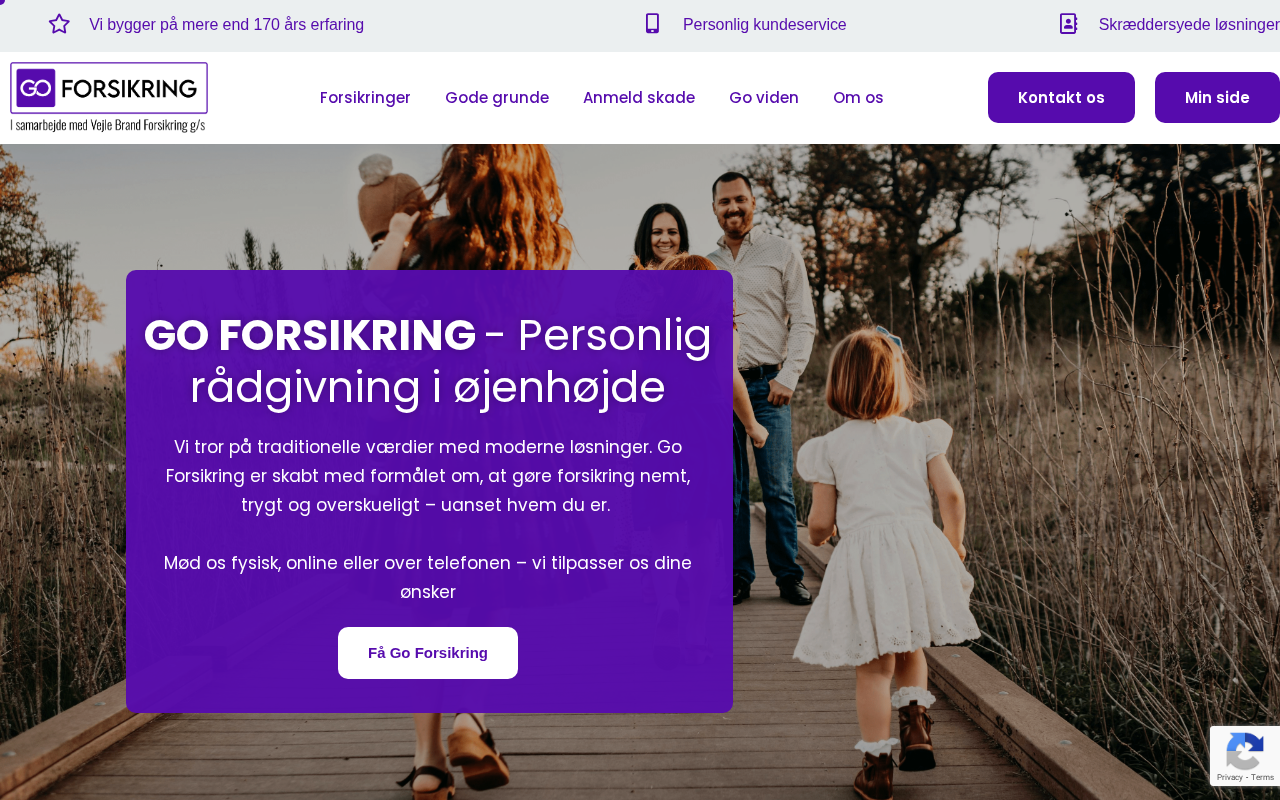1280x800 pixels.
Task: Click the mobile phone icon
Action: point(652,24)
